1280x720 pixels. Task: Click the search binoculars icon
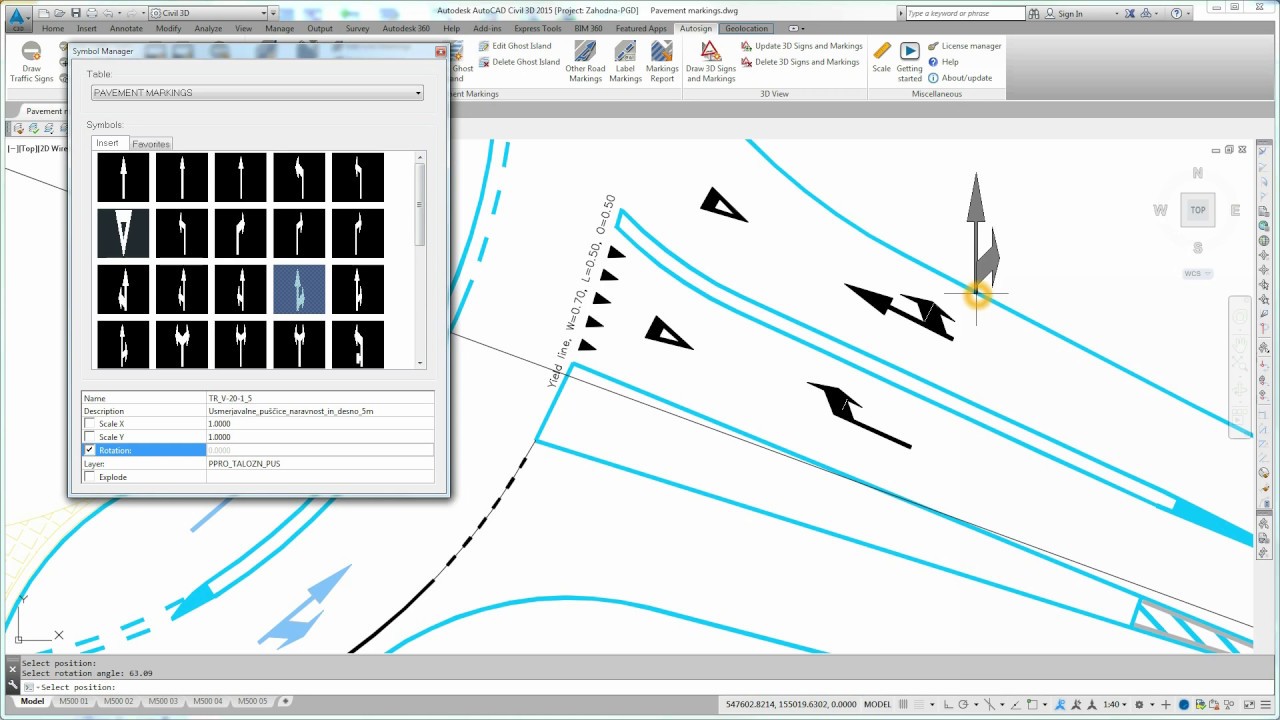click(1035, 13)
